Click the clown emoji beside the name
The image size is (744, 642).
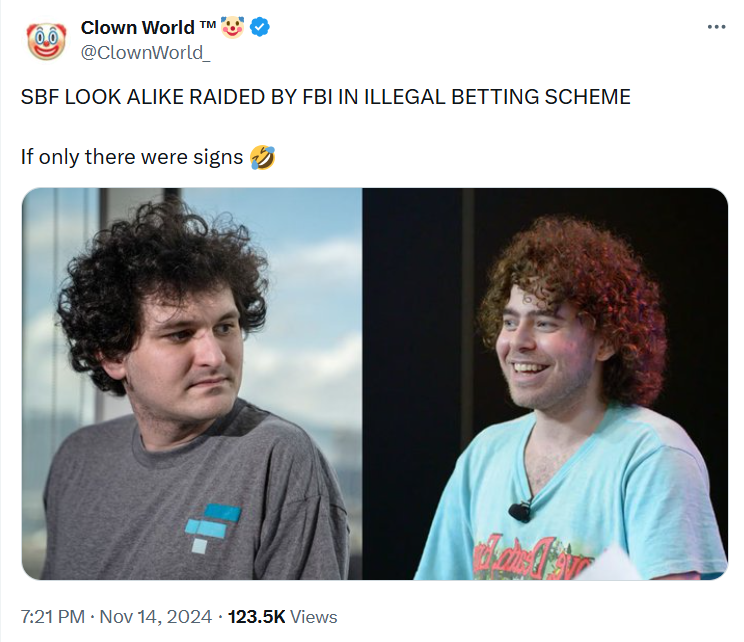coord(232,27)
